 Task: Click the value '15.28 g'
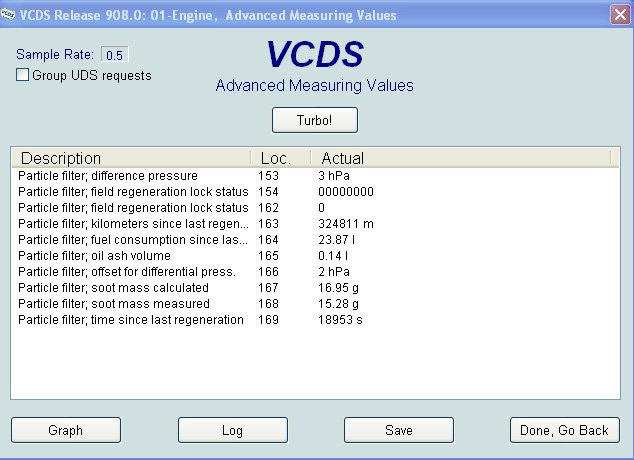click(x=338, y=304)
